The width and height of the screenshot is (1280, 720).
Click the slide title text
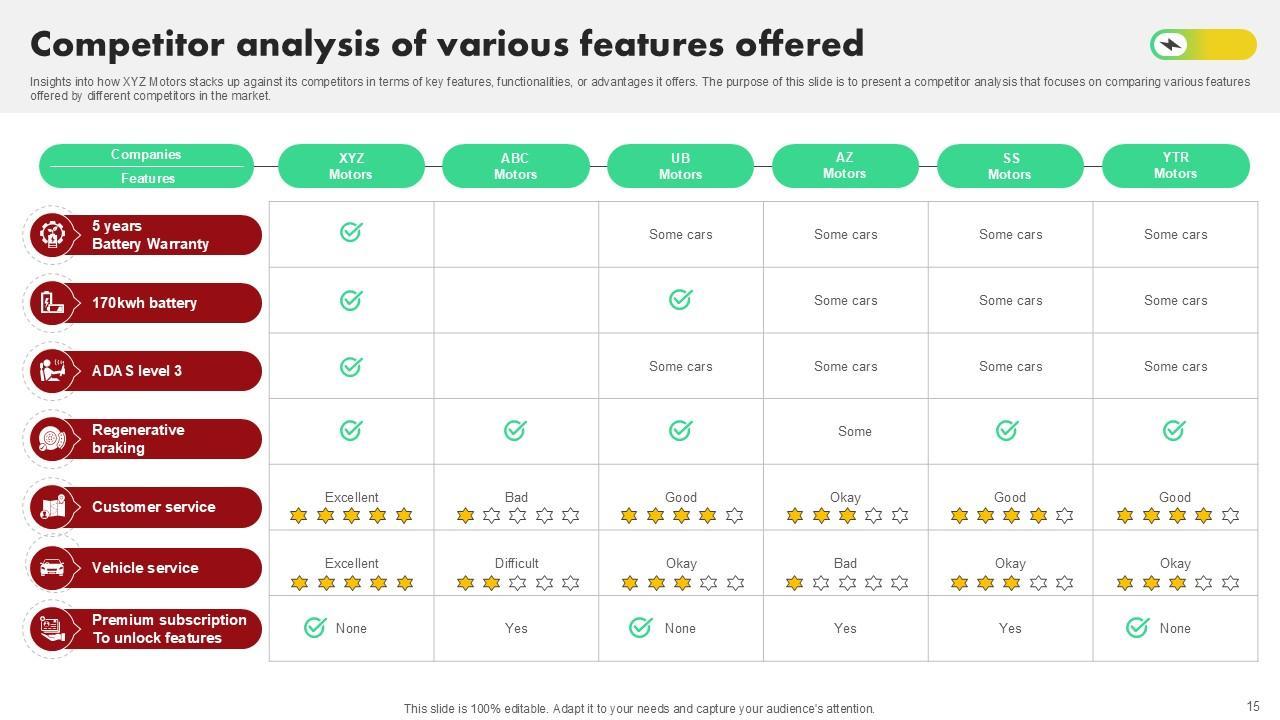click(x=447, y=44)
